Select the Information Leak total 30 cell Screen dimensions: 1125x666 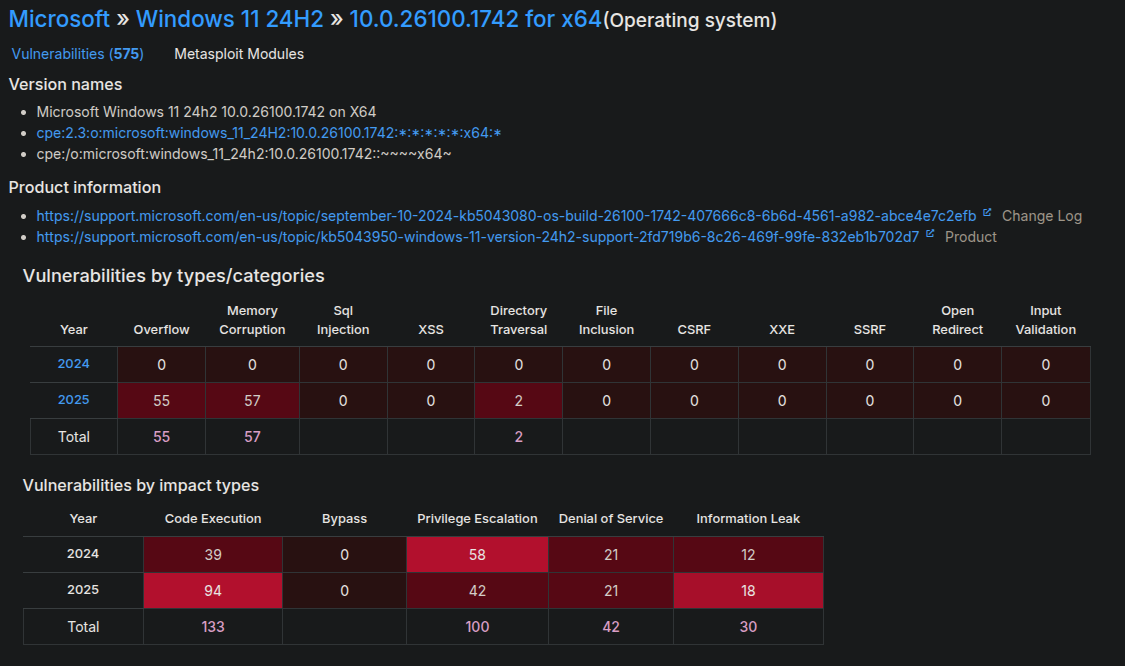tap(748, 626)
